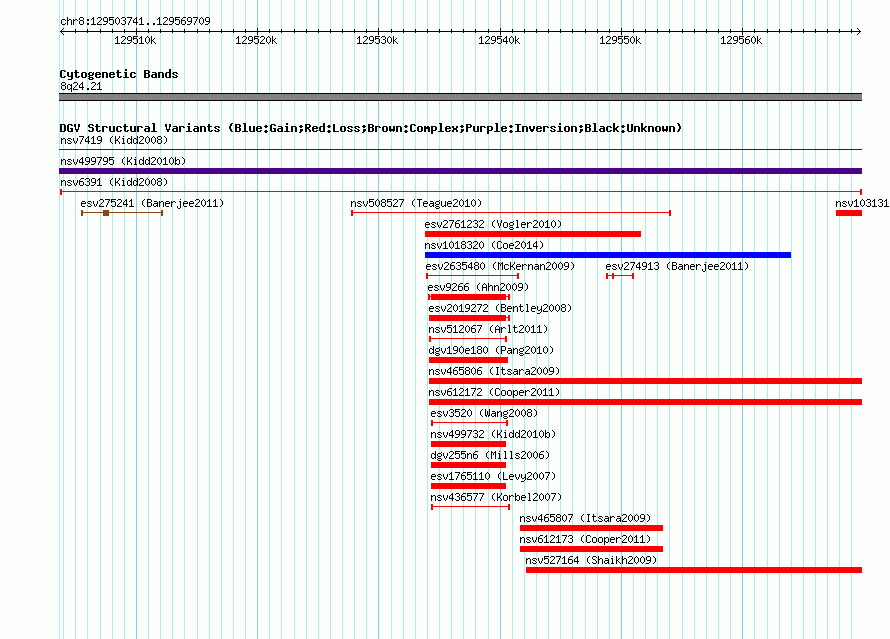
Task: Select the nsv612173 red loss bar
Action: point(591,549)
